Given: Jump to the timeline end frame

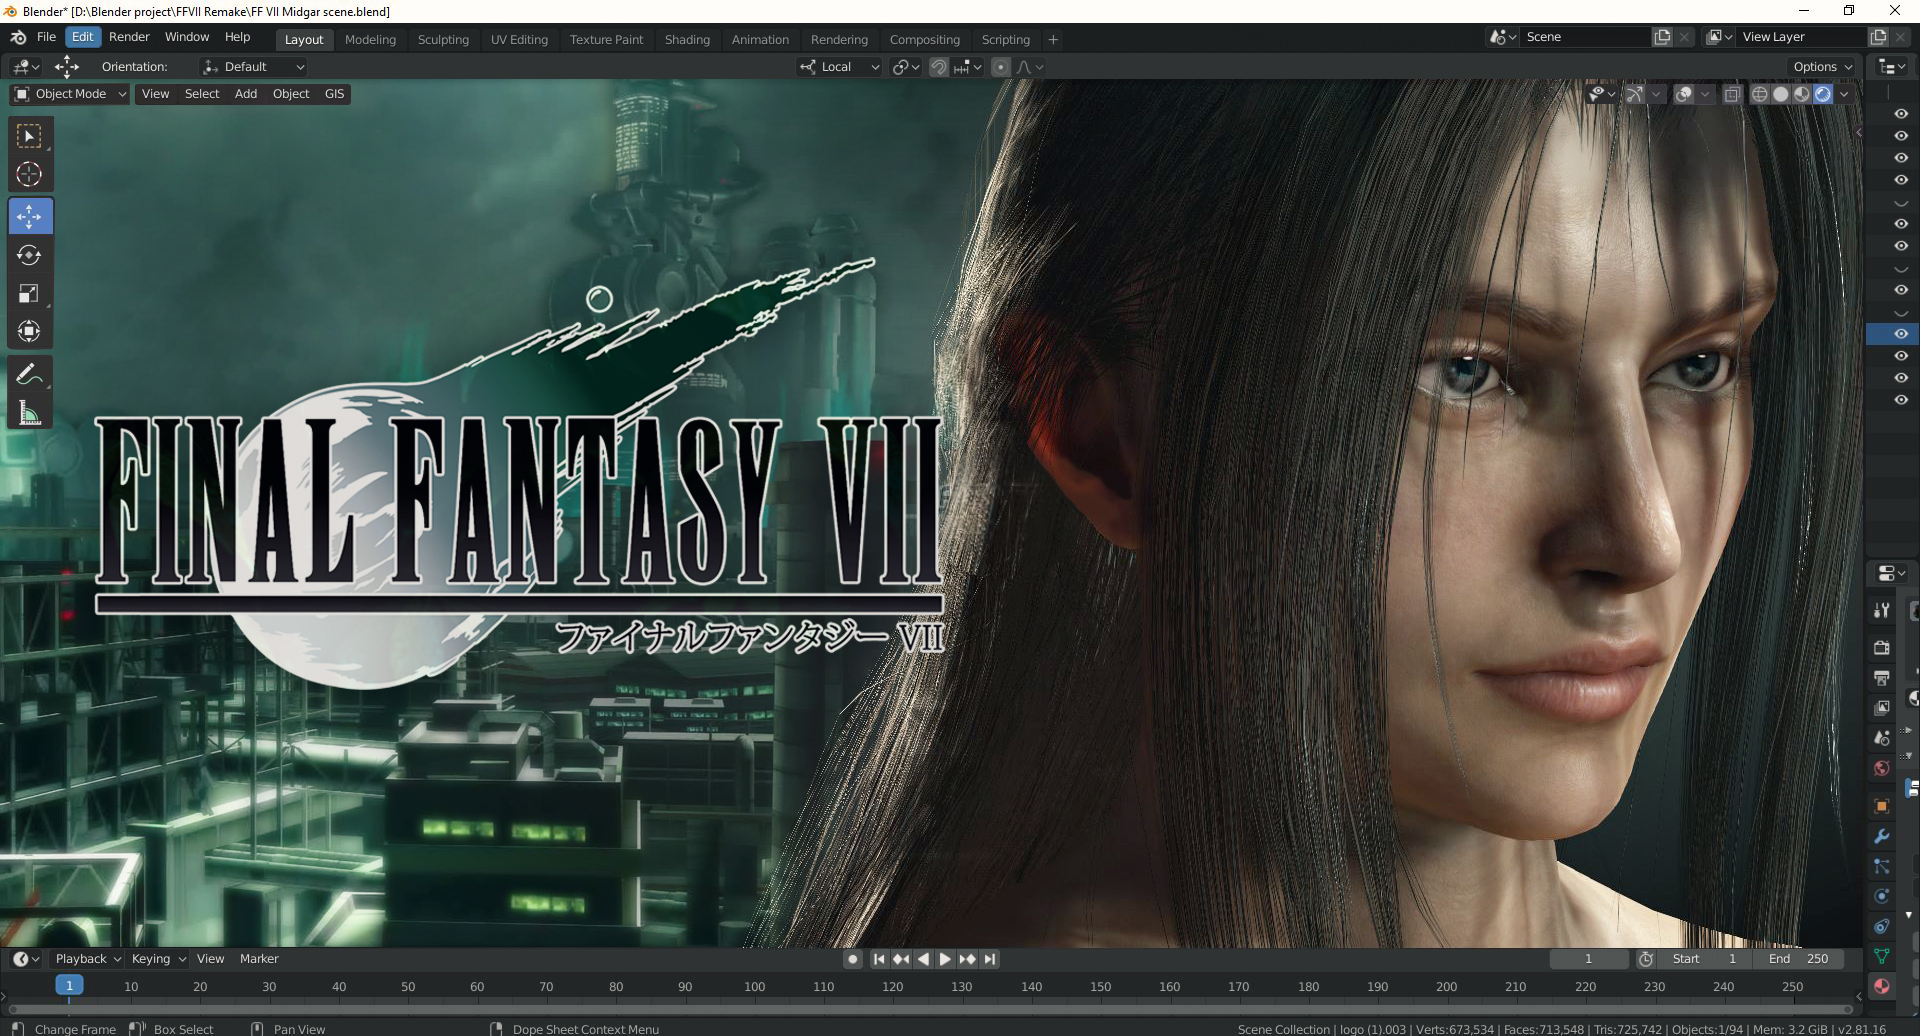Looking at the screenshot, I should (x=989, y=959).
